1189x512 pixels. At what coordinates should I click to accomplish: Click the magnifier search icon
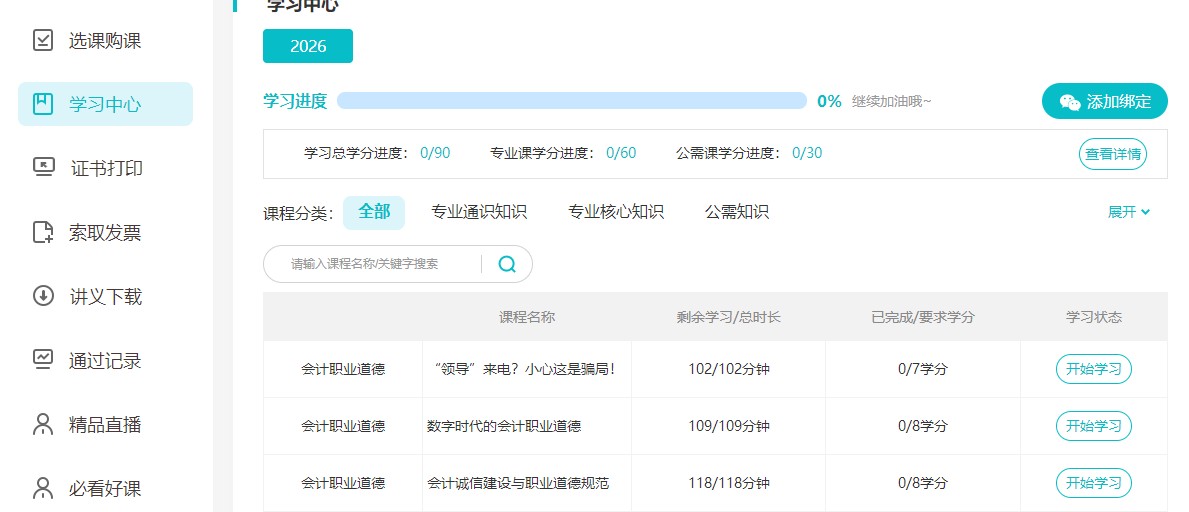click(507, 264)
